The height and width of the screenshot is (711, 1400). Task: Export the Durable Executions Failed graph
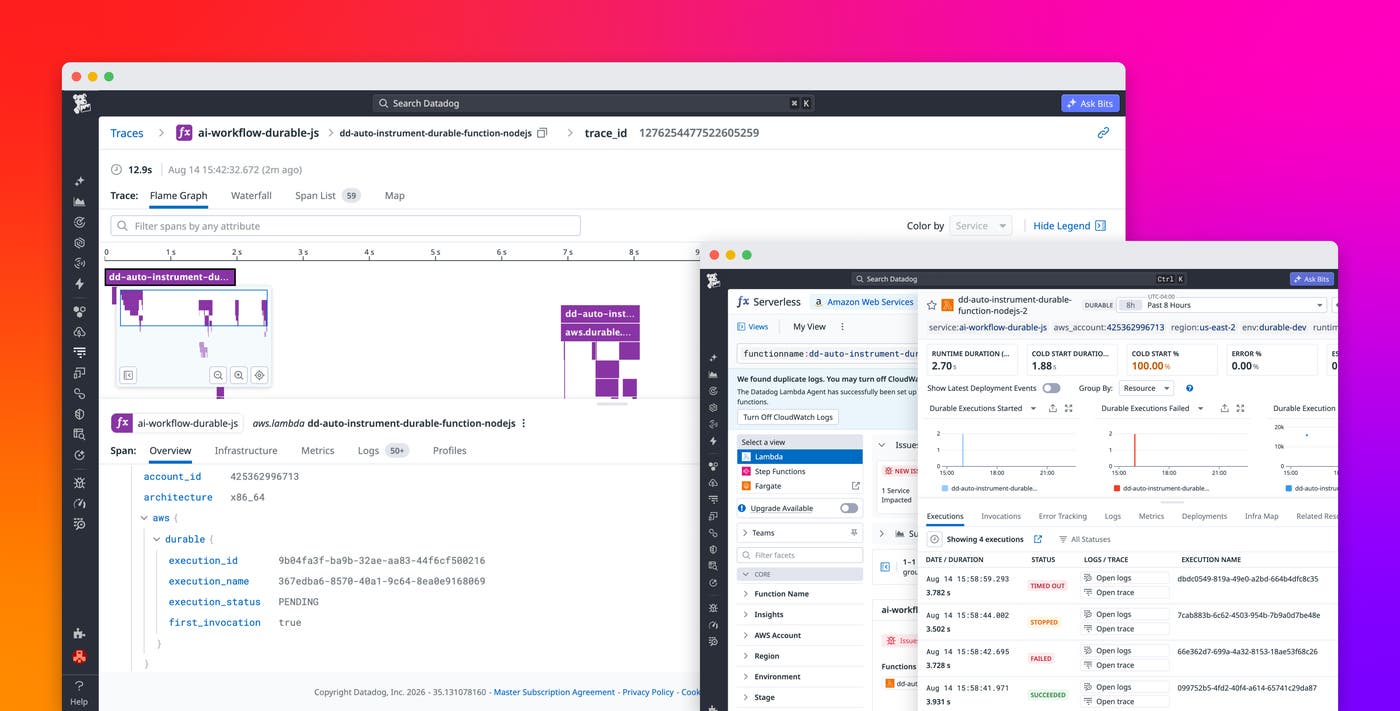[x=1224, y=408]
